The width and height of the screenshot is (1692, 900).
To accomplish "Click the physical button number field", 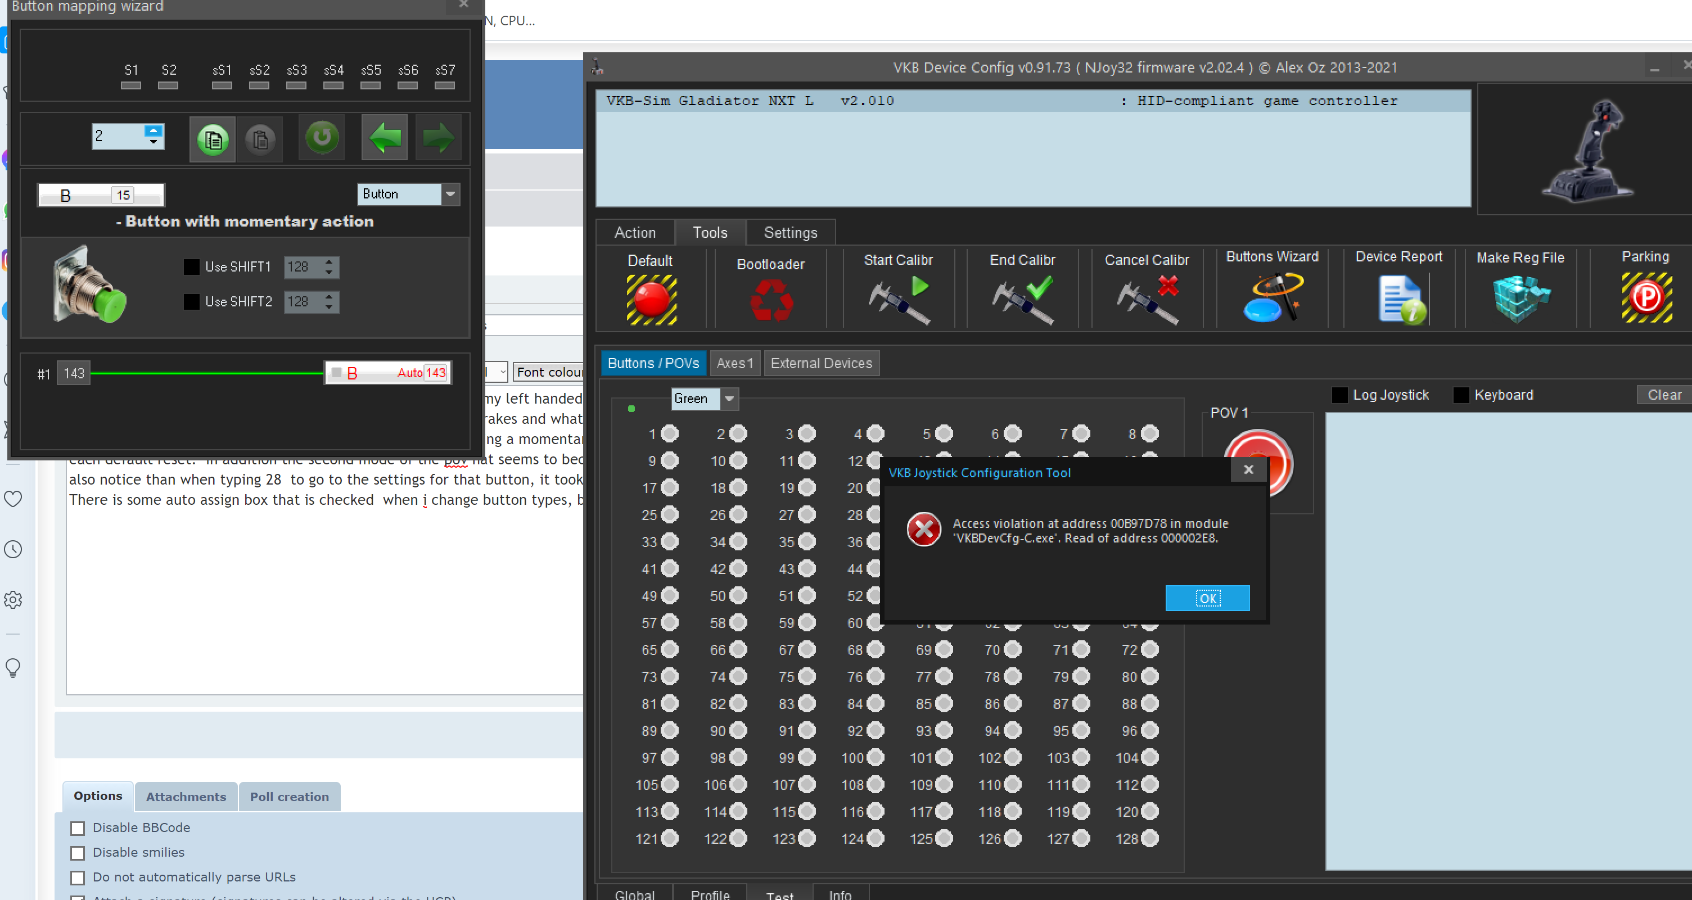I will [123, 195].
